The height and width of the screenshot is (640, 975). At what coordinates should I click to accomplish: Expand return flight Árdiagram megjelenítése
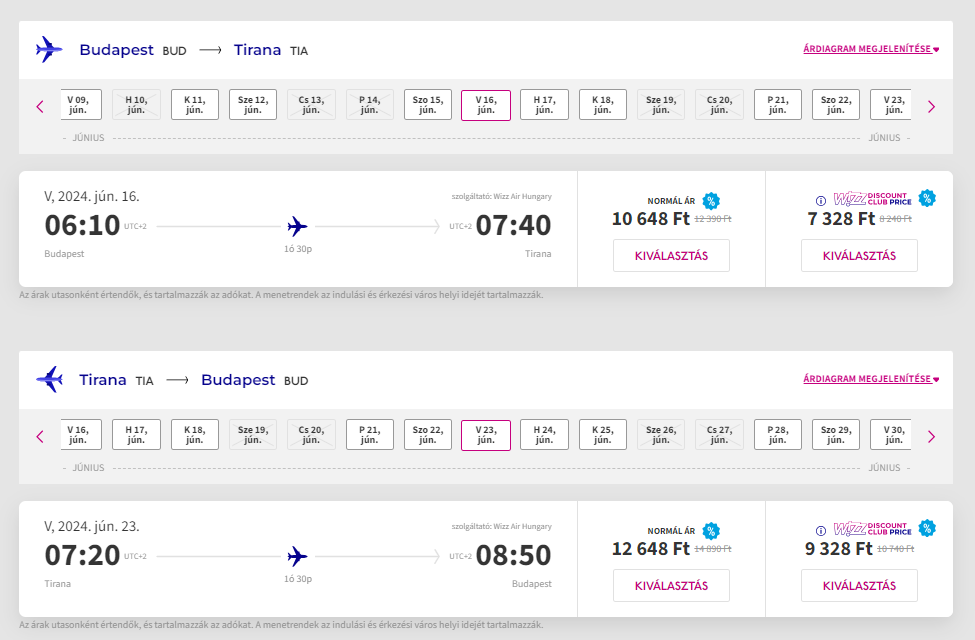870,379
